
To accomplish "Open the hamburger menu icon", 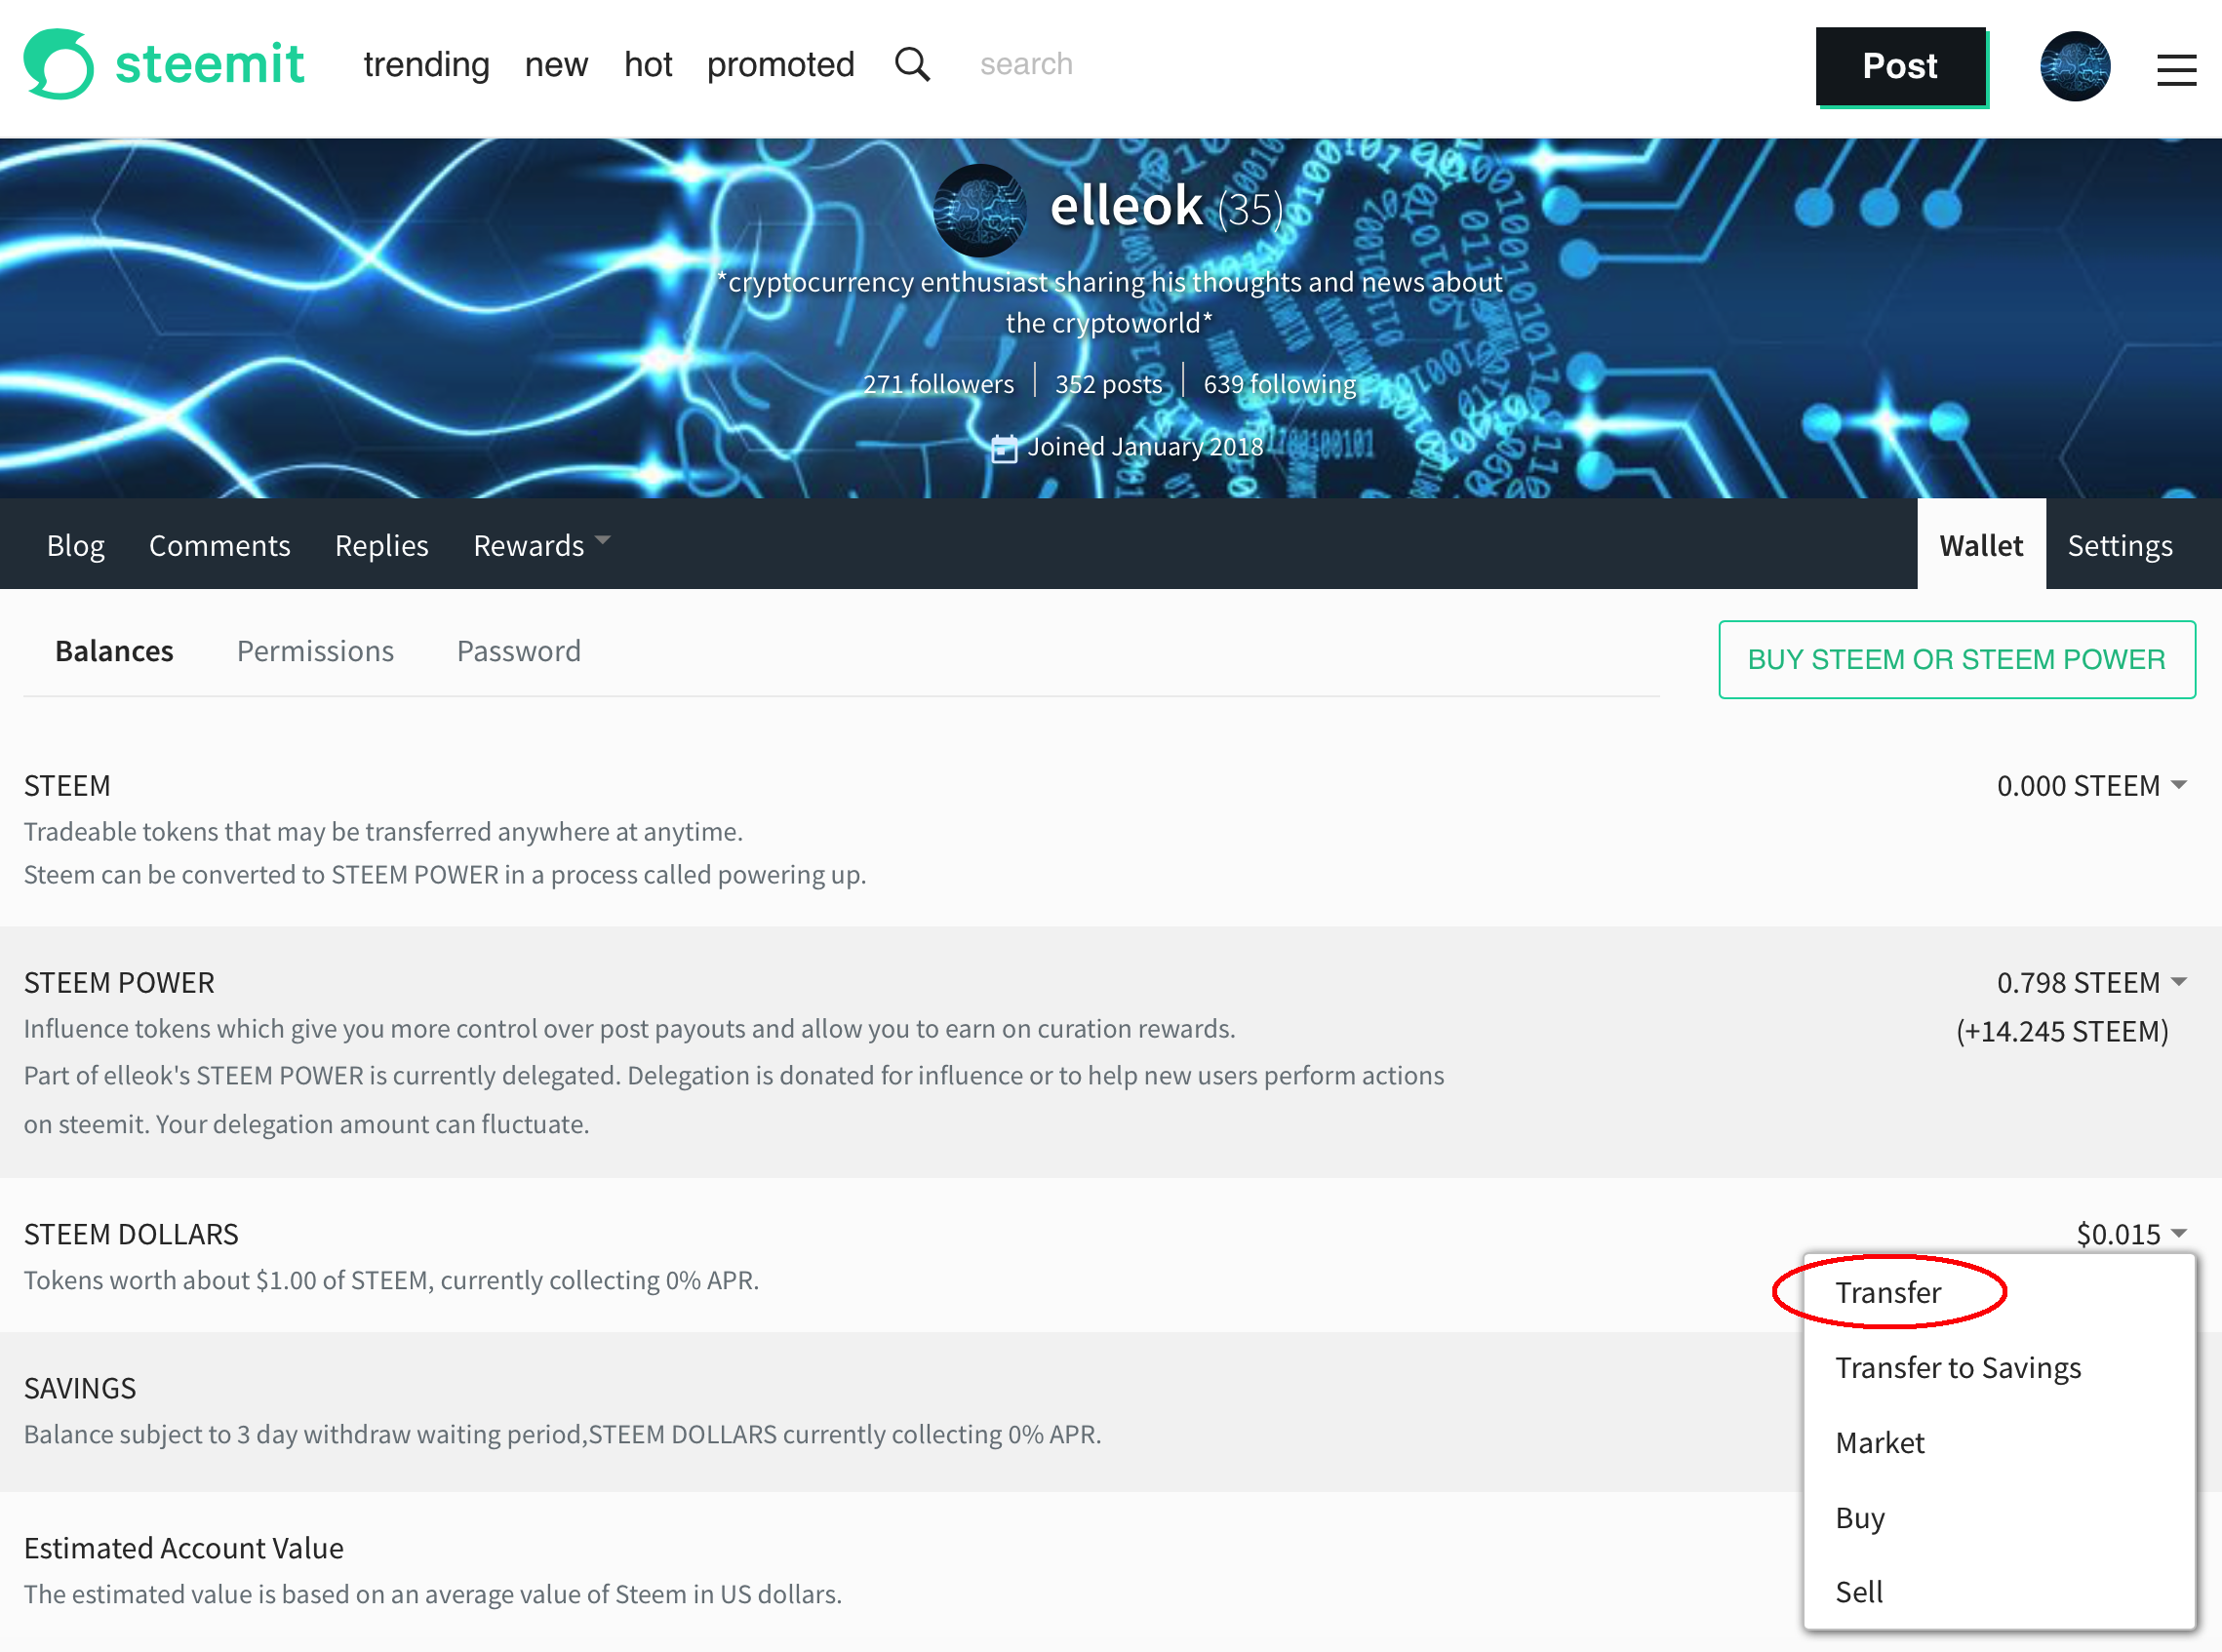I will pos(2176,69).
